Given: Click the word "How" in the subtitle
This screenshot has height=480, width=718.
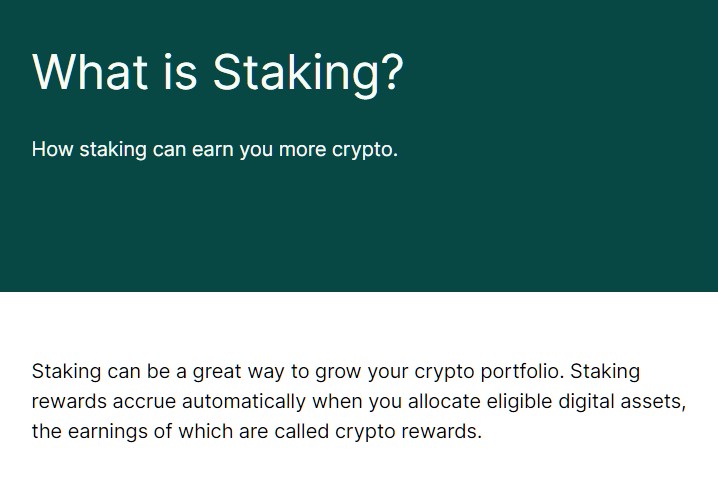Looking at the screenshot, I should click(52, 149).
